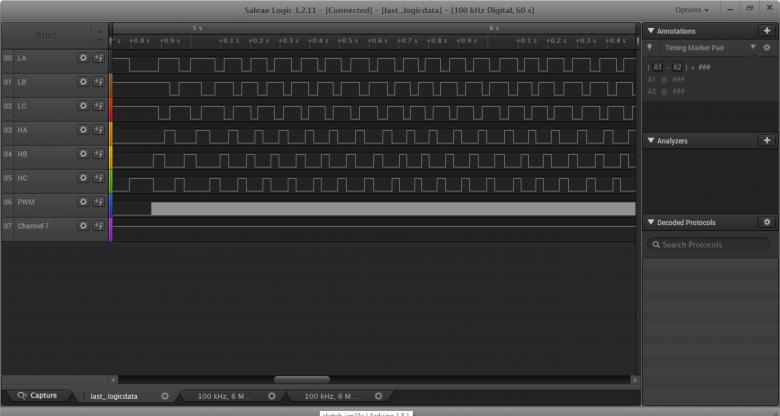
Task: Add a new analyzer with plus icon
Action: (x=766, y=141)
